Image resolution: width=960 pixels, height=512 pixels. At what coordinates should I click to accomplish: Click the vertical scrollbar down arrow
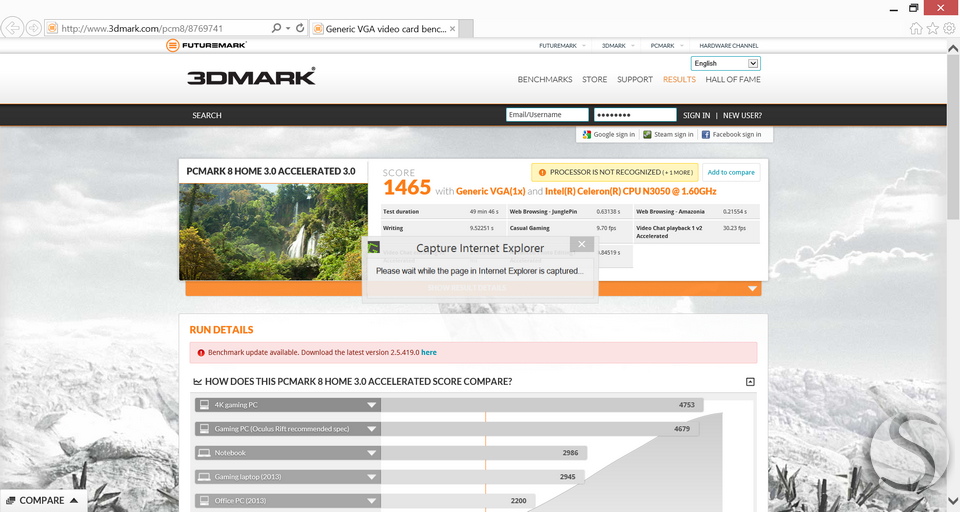(953, 501)
